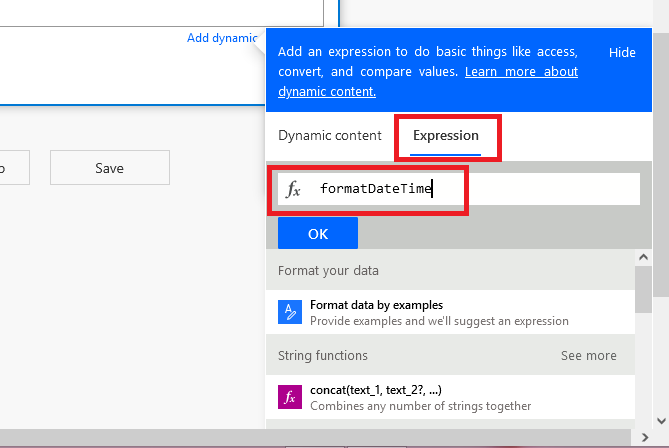Click the function list scroll-down arrow
Viewport: 669px width, 448px height.
click(x=644, y=421)
